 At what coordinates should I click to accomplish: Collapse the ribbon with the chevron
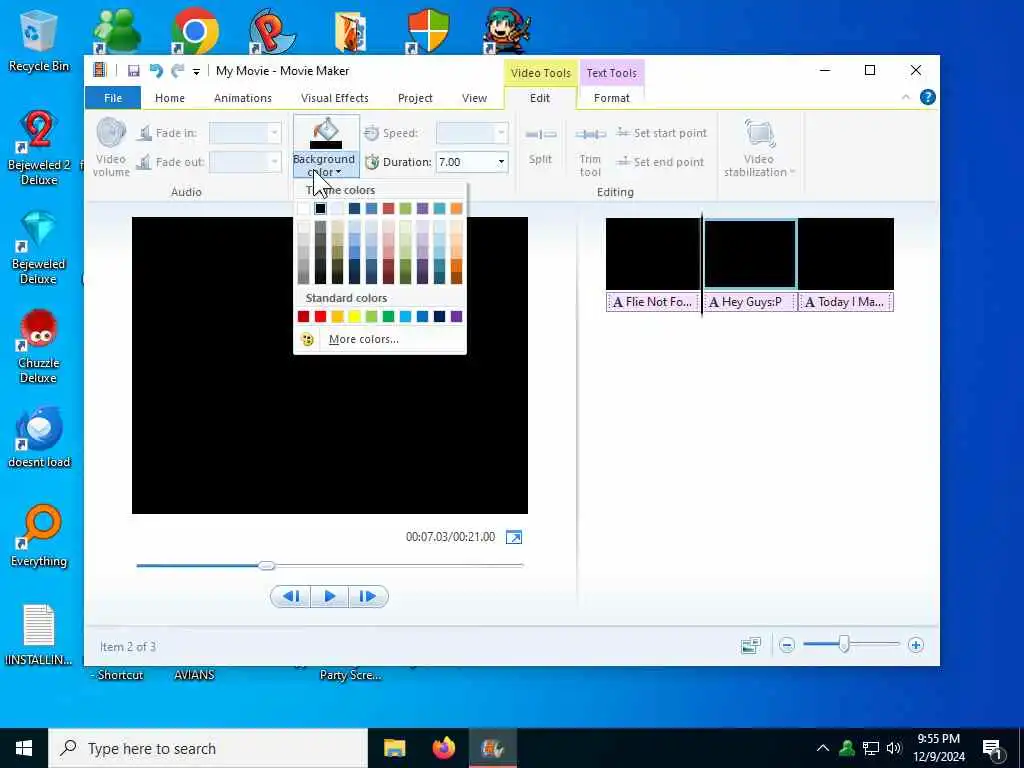point(906,97)
